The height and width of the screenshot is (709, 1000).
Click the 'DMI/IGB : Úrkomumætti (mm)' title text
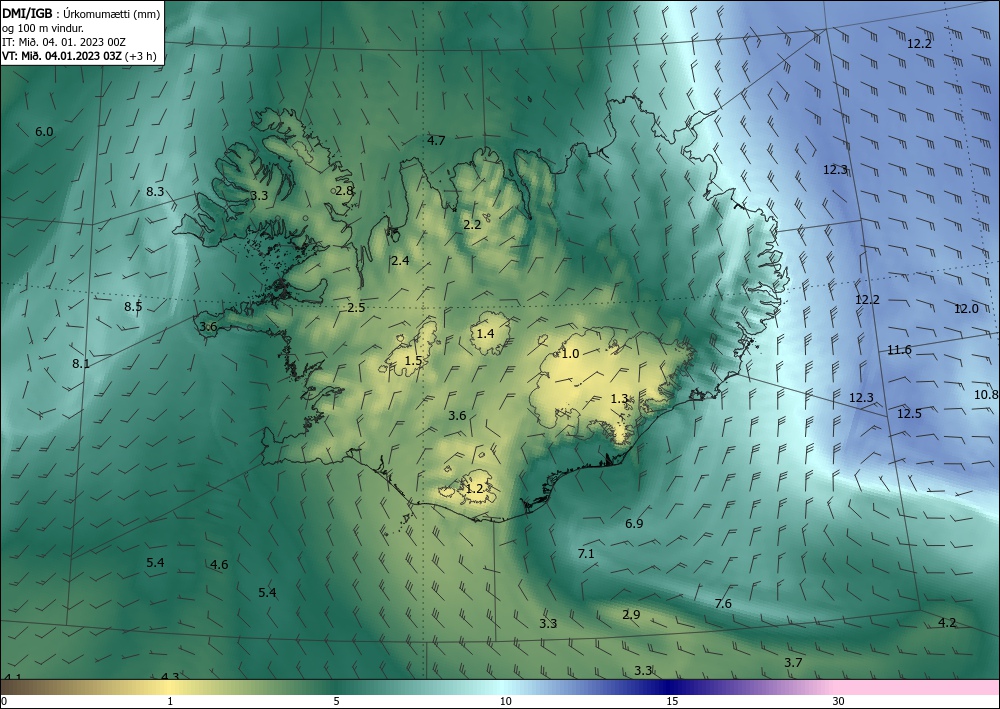tap(82, 13)
